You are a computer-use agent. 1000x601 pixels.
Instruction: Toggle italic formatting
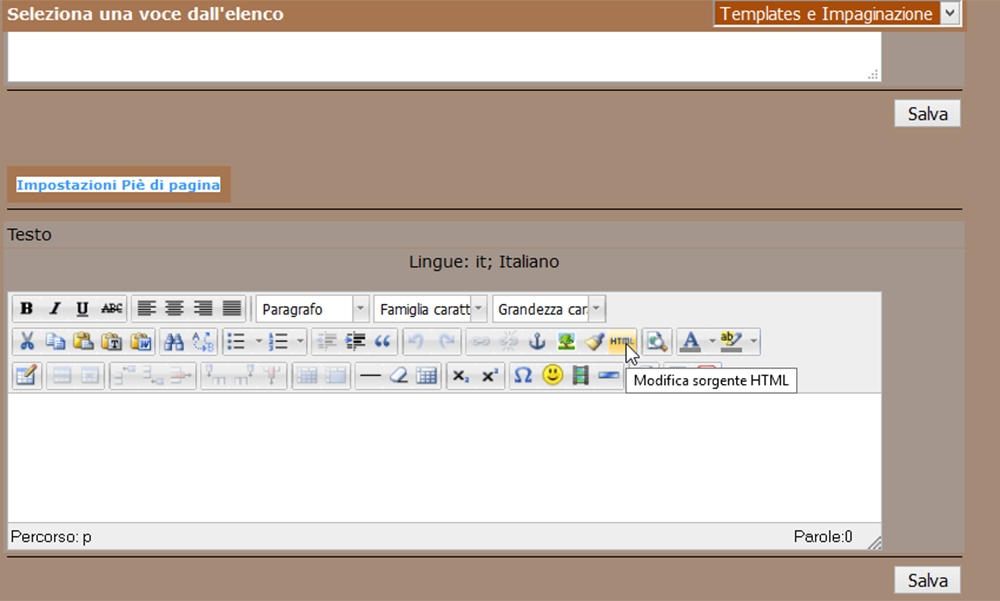pos(55,309)
